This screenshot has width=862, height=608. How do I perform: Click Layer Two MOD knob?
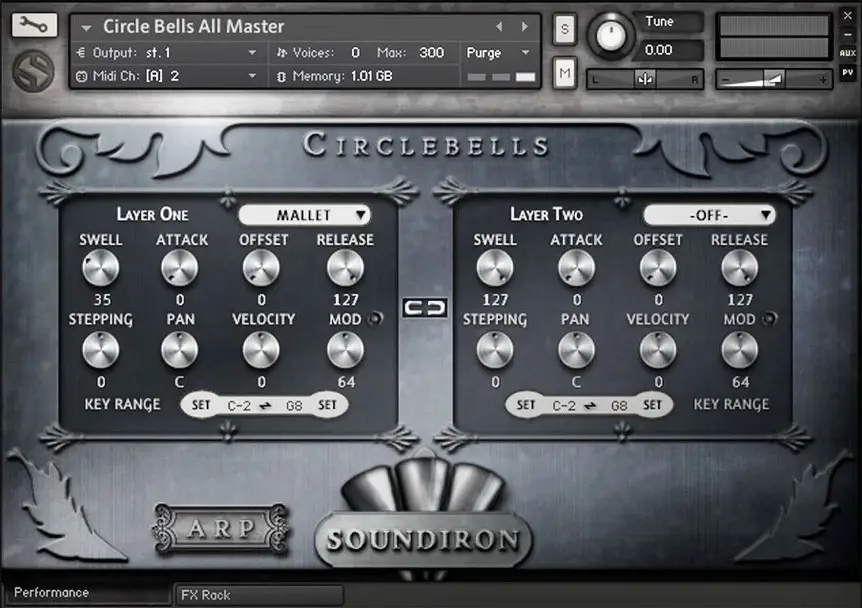coord(739,350)
